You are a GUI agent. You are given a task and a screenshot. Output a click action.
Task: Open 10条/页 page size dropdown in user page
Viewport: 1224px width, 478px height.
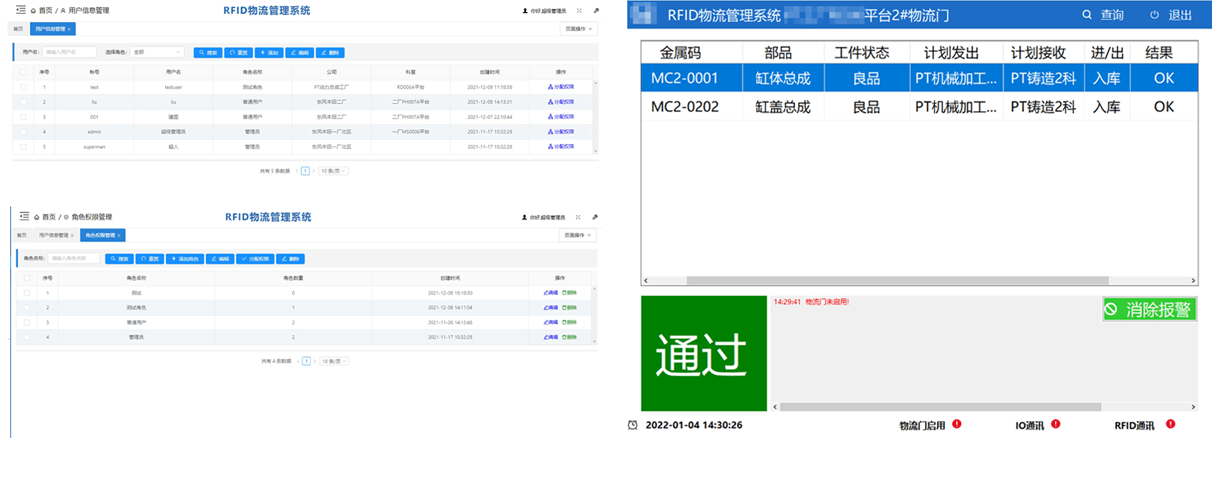point(333,171)
